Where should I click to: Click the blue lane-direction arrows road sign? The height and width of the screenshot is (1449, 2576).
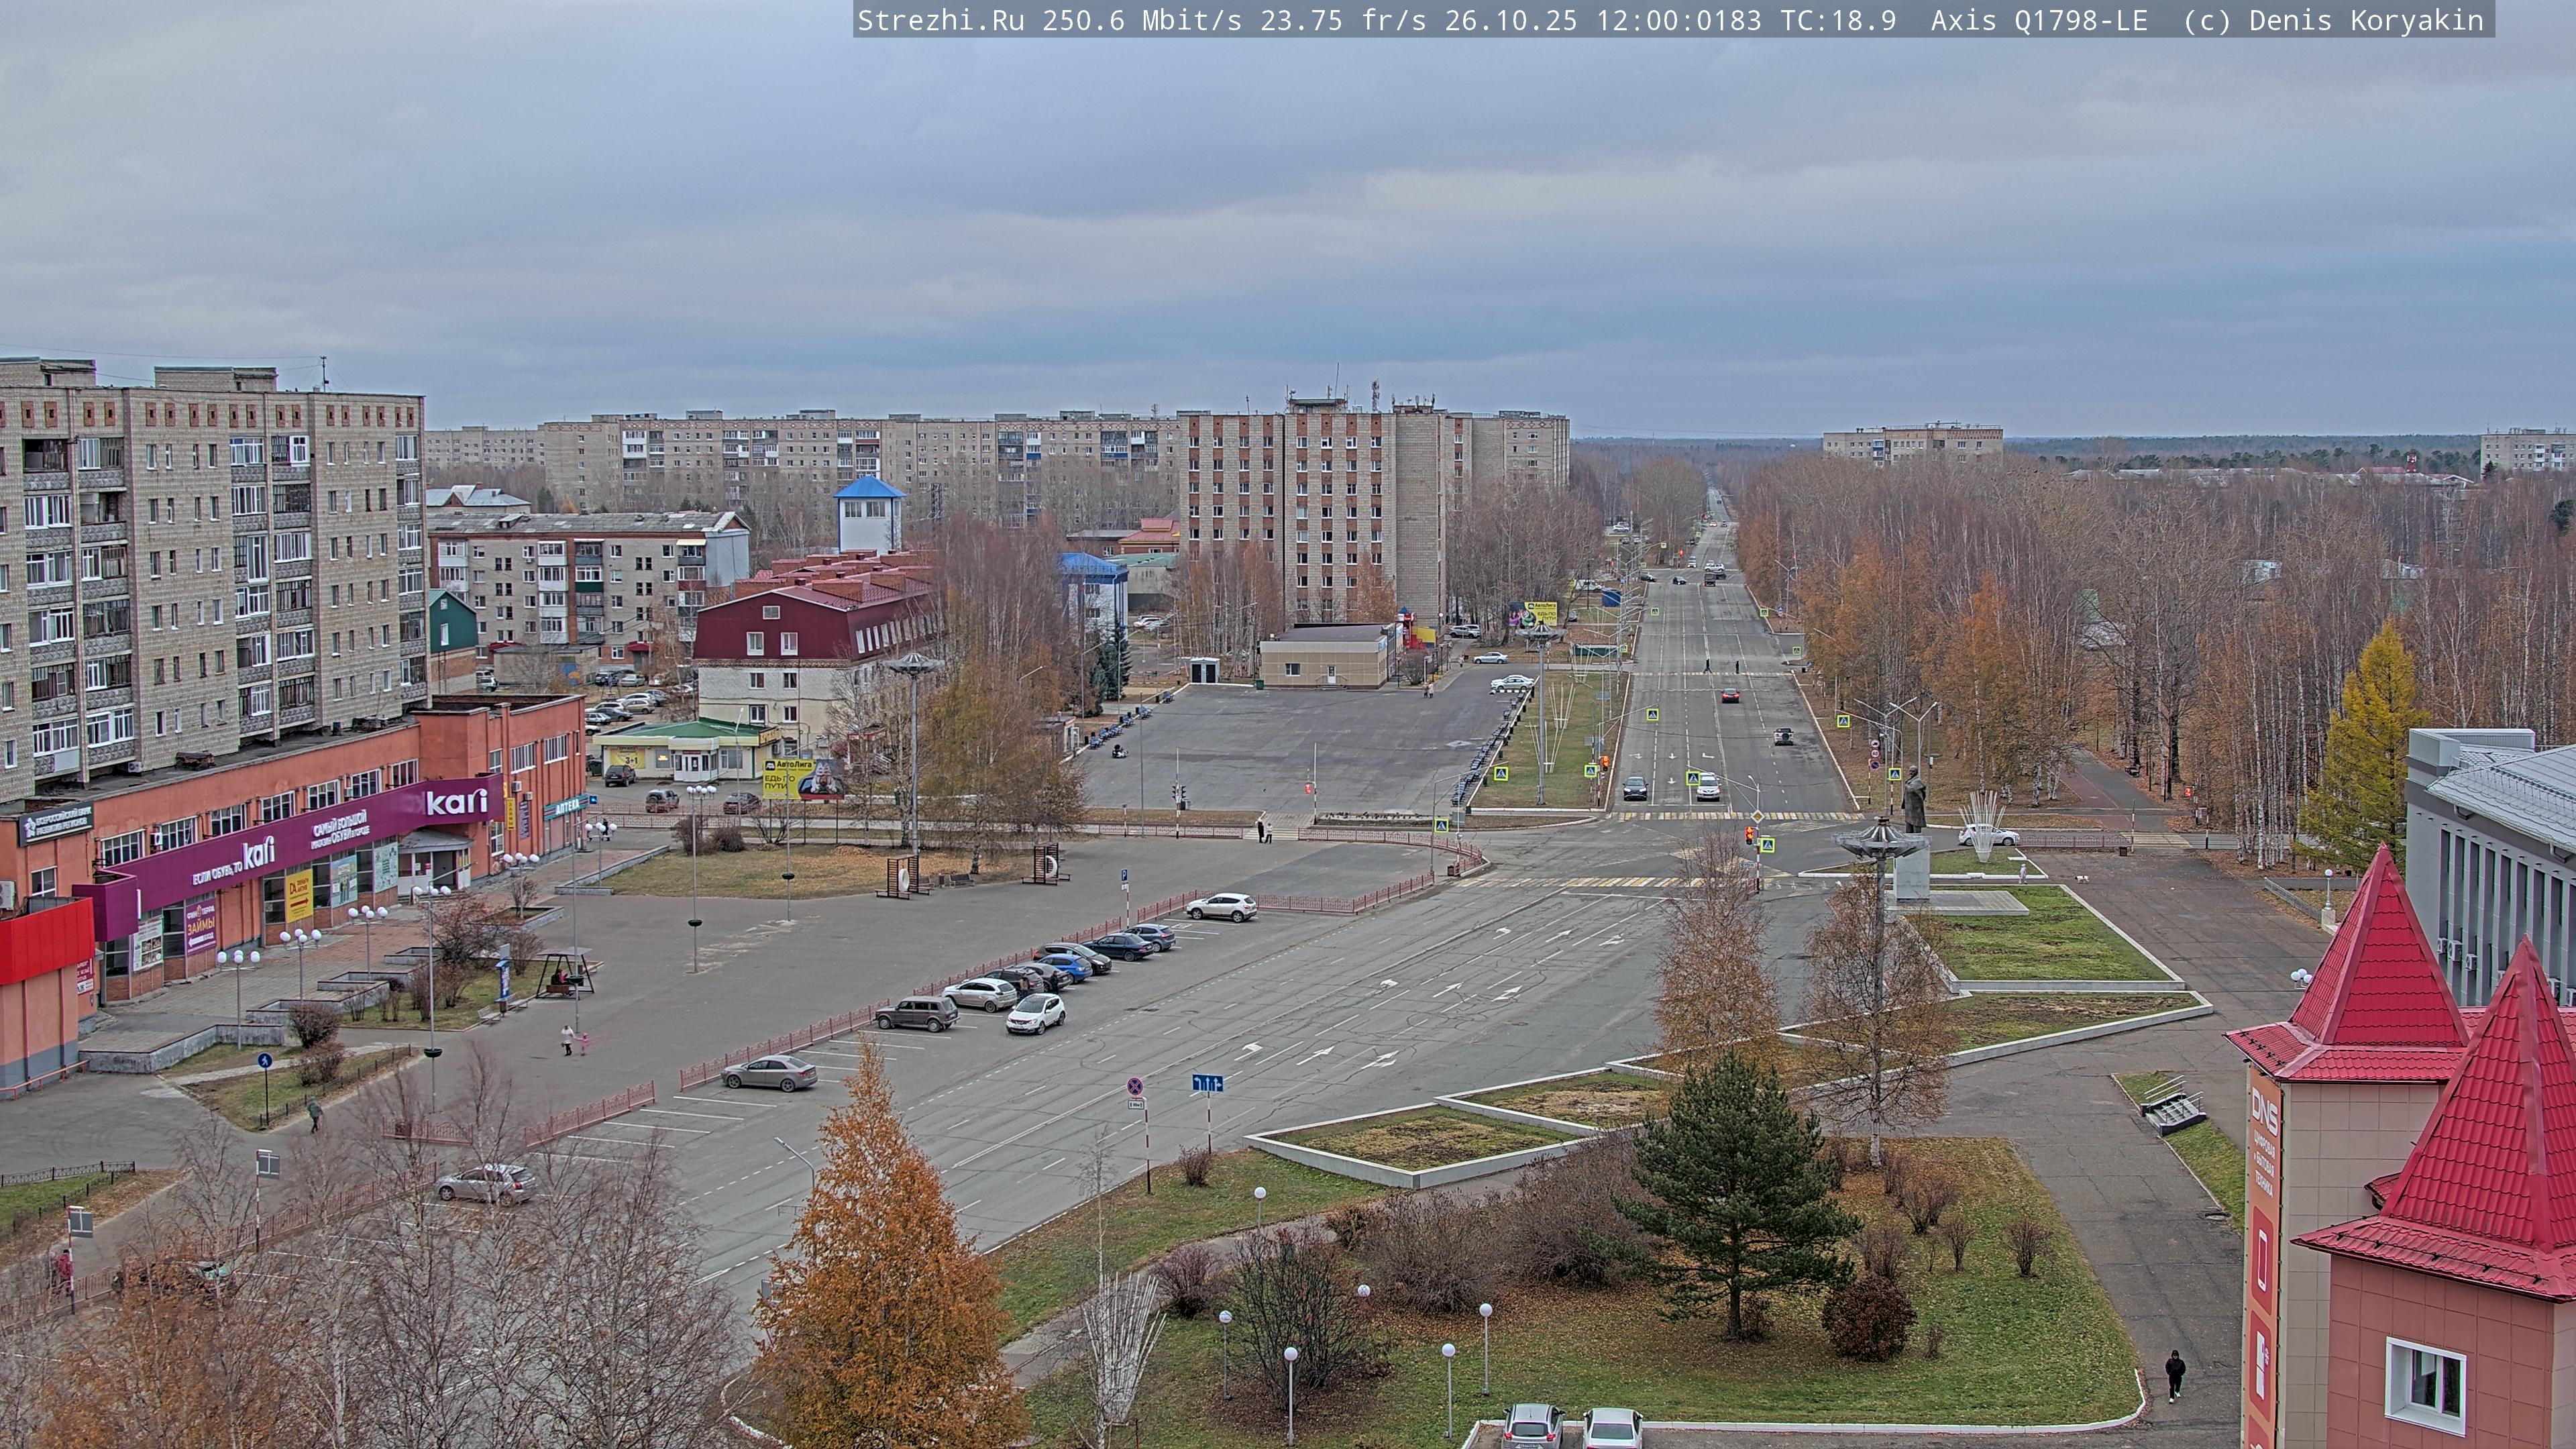pos(1207,1083)
